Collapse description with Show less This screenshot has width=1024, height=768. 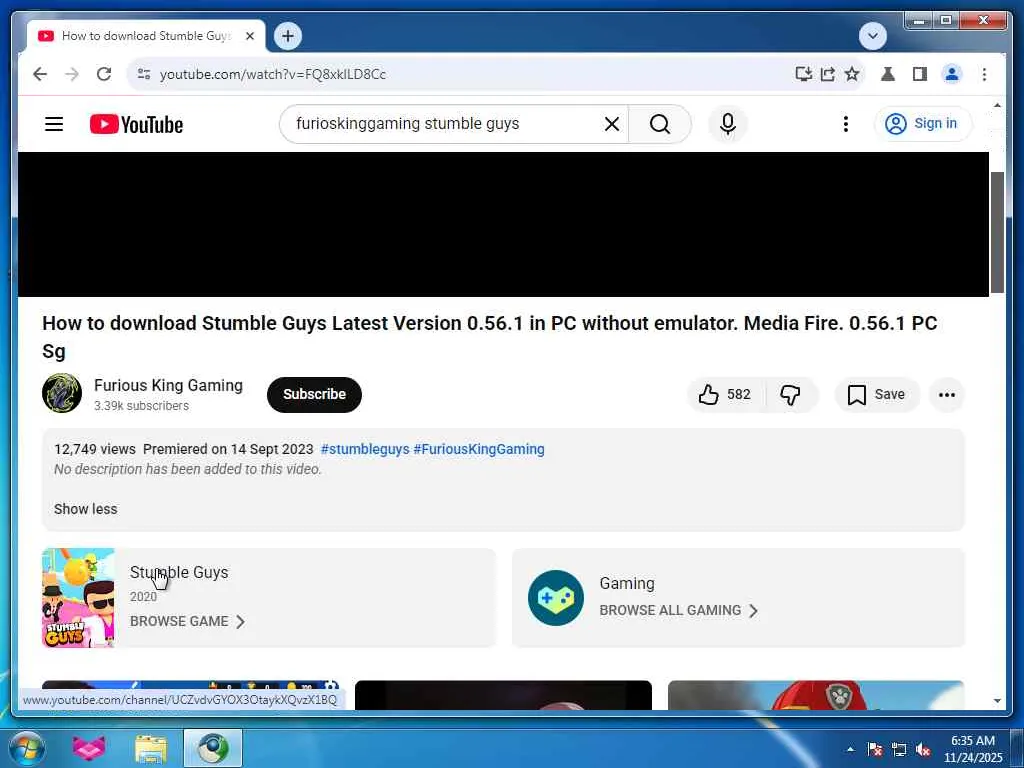pos(86,509)
